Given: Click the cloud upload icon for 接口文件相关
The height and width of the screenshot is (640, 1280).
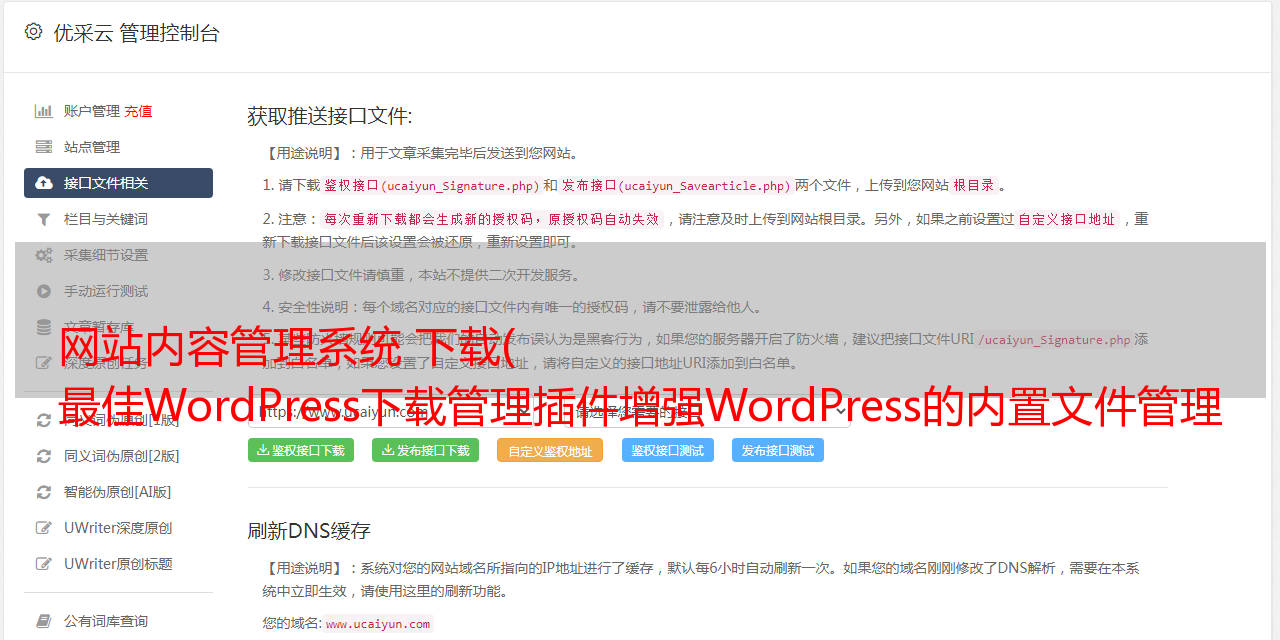Looking at the screenshot, I should pyautogui.click(x=44, y=183).
